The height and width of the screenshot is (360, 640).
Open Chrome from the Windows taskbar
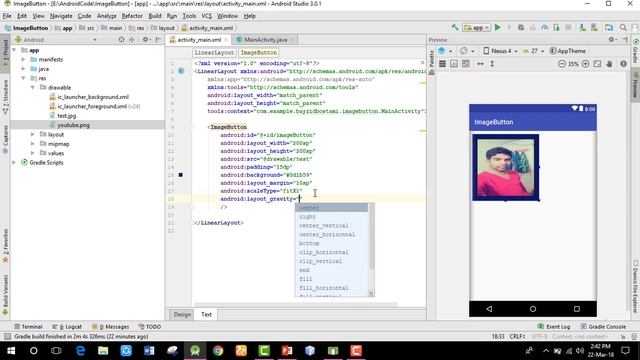click(218, 351)
